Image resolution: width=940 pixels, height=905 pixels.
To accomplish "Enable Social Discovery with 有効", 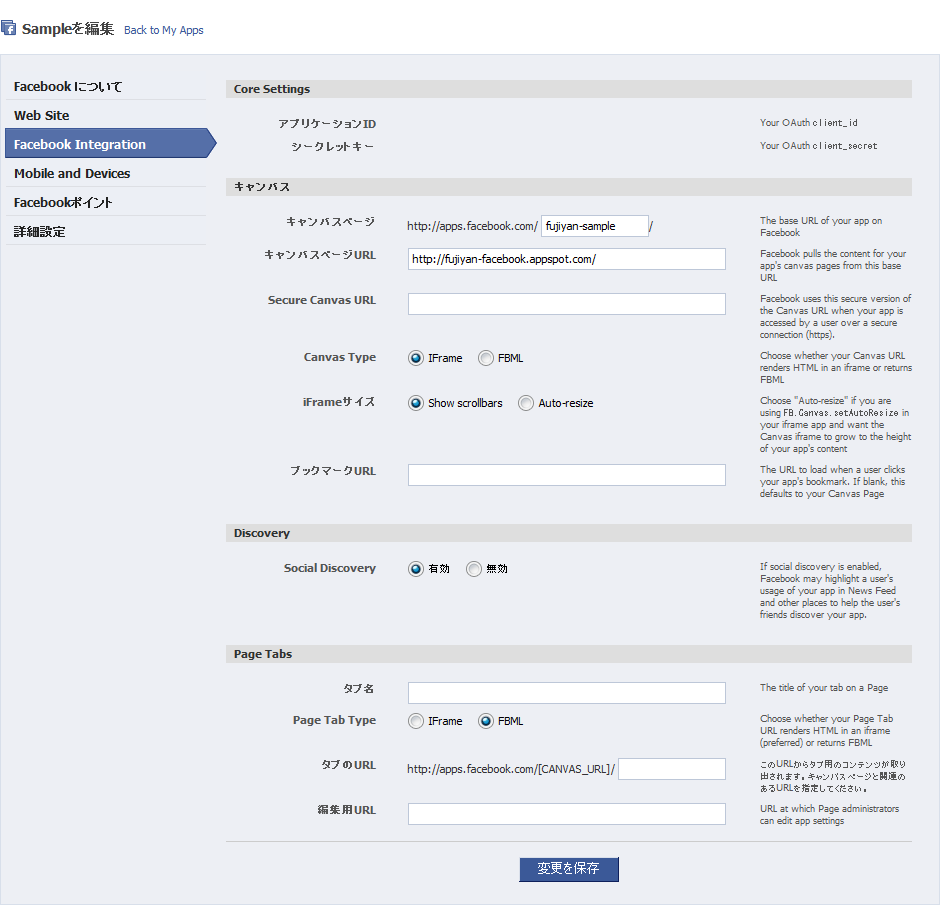I will pyautogui.click(x=415, y=569).
